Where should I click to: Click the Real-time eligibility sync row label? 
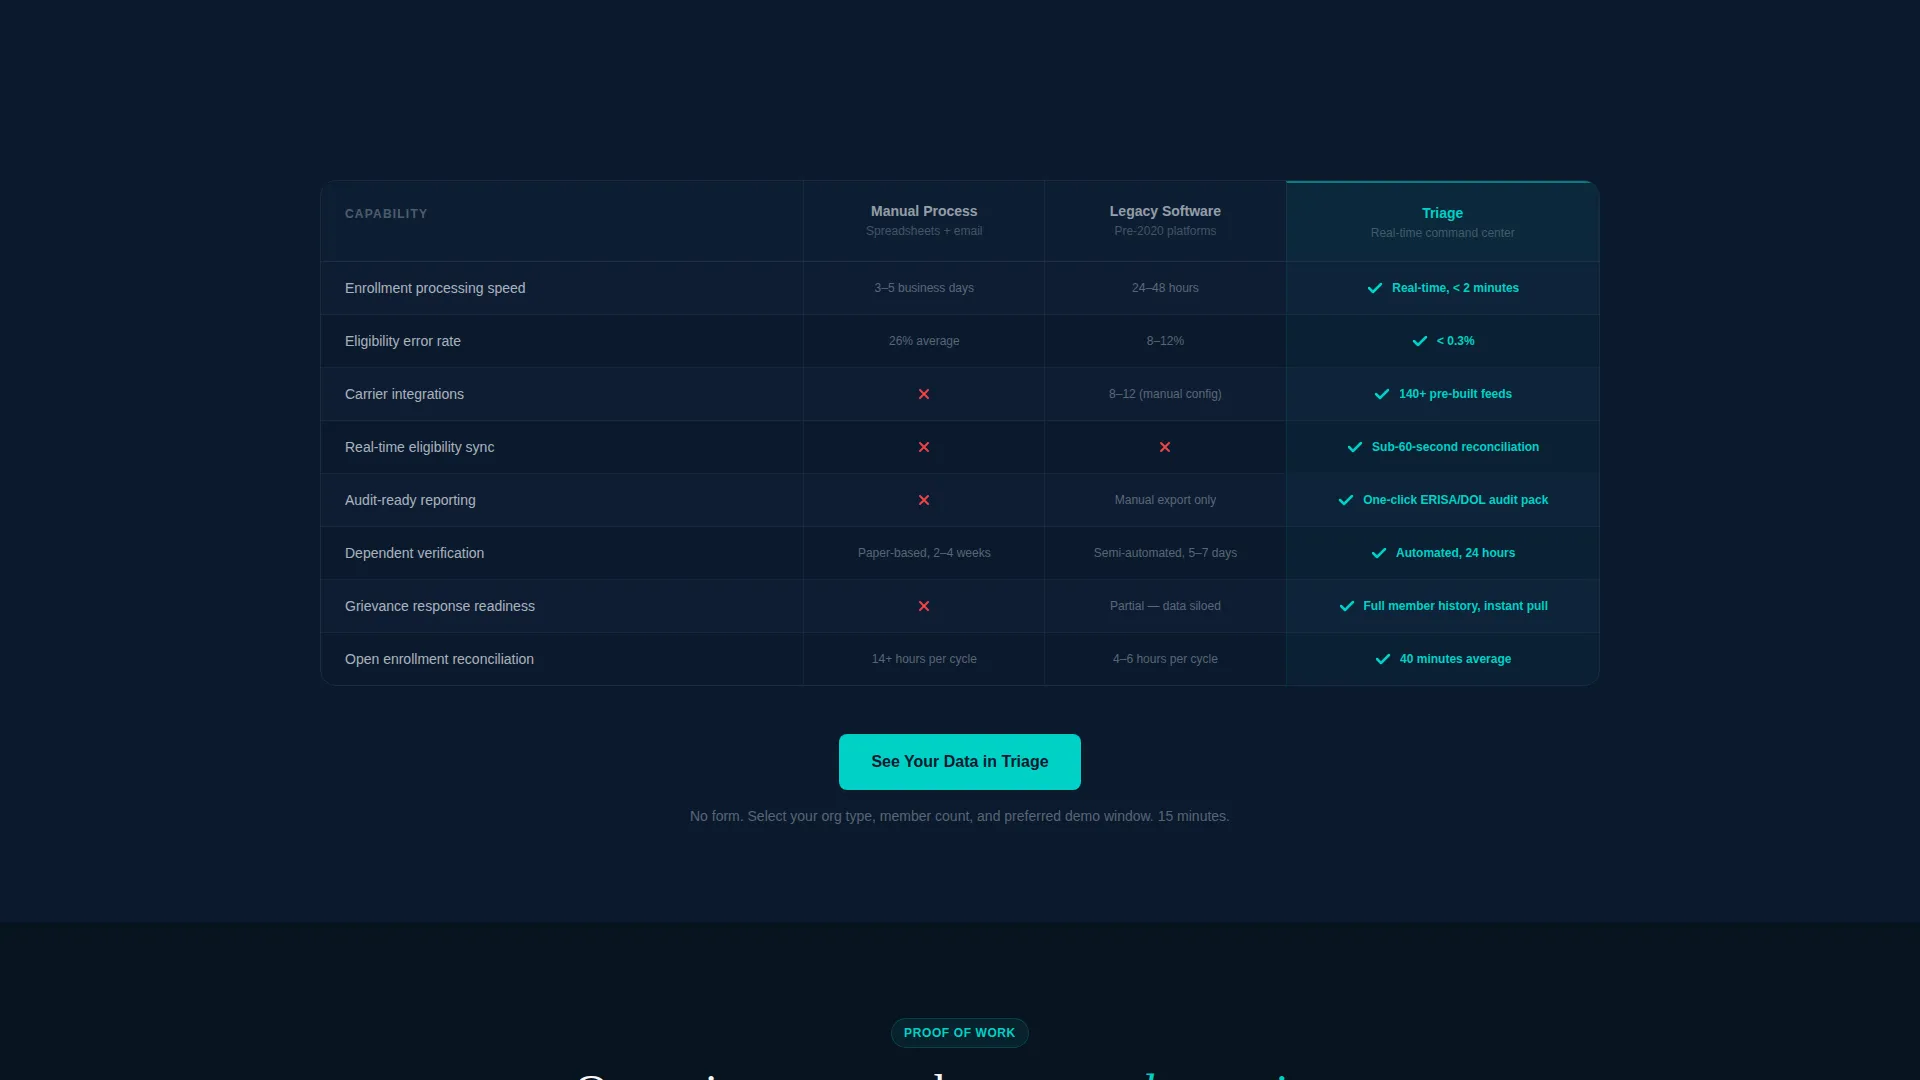(x=419, y=447)
